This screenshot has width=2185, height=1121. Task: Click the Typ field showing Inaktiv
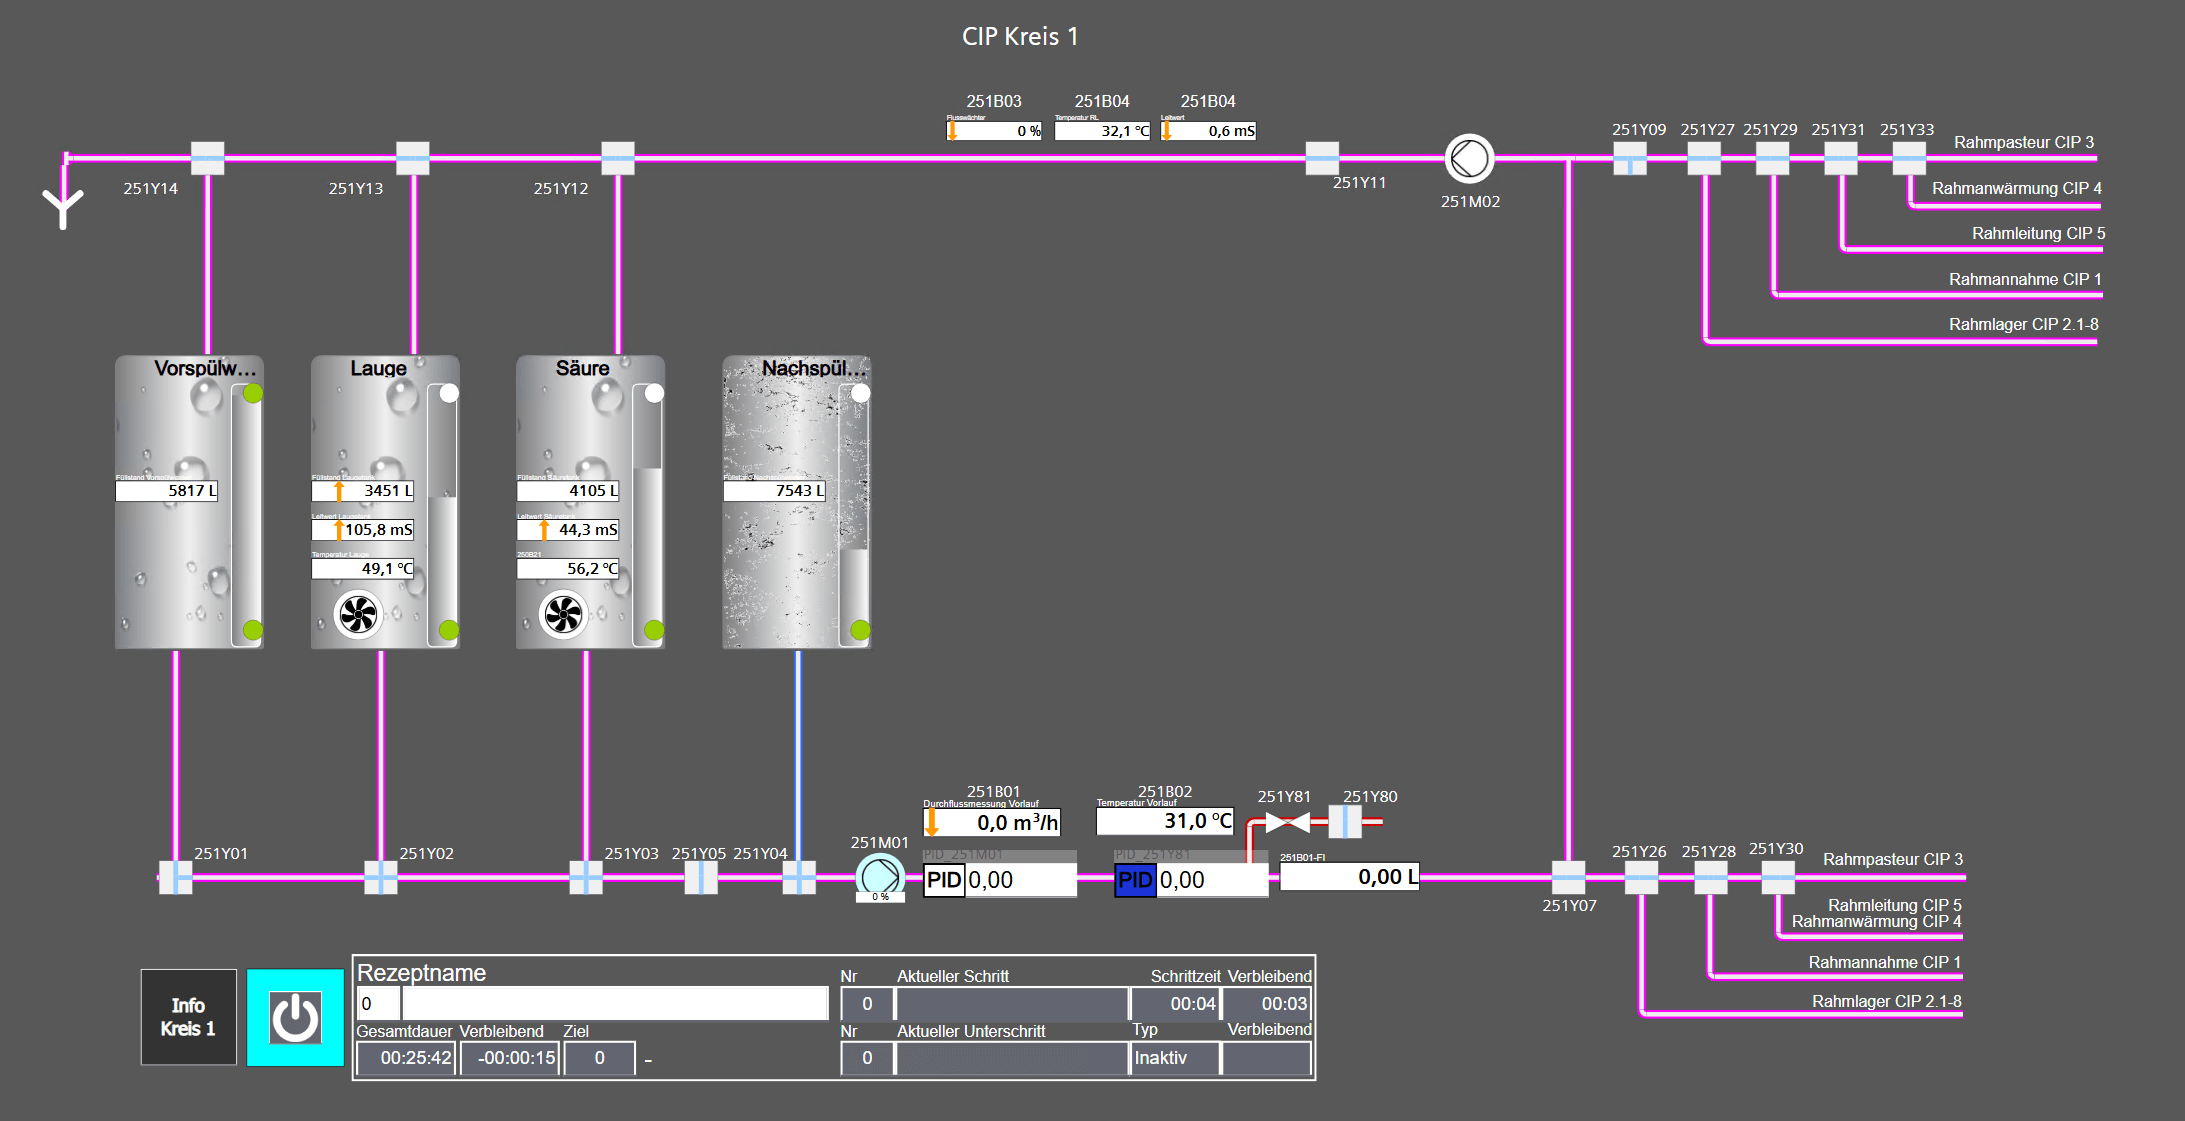1175,1058
